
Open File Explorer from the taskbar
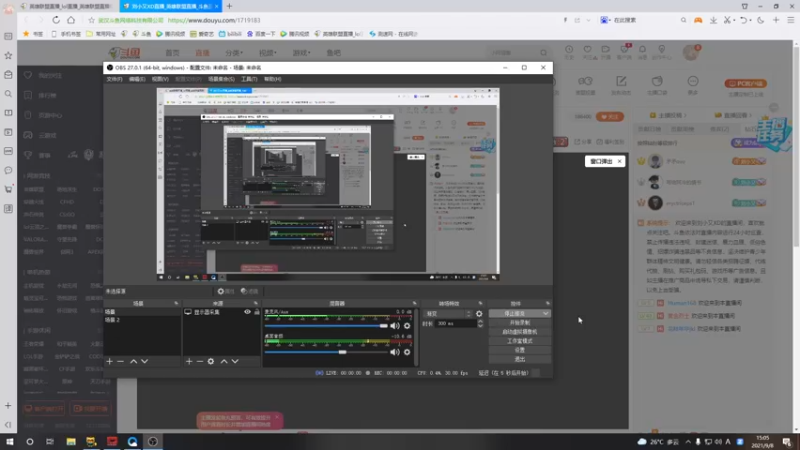click(x=71, y=441)
